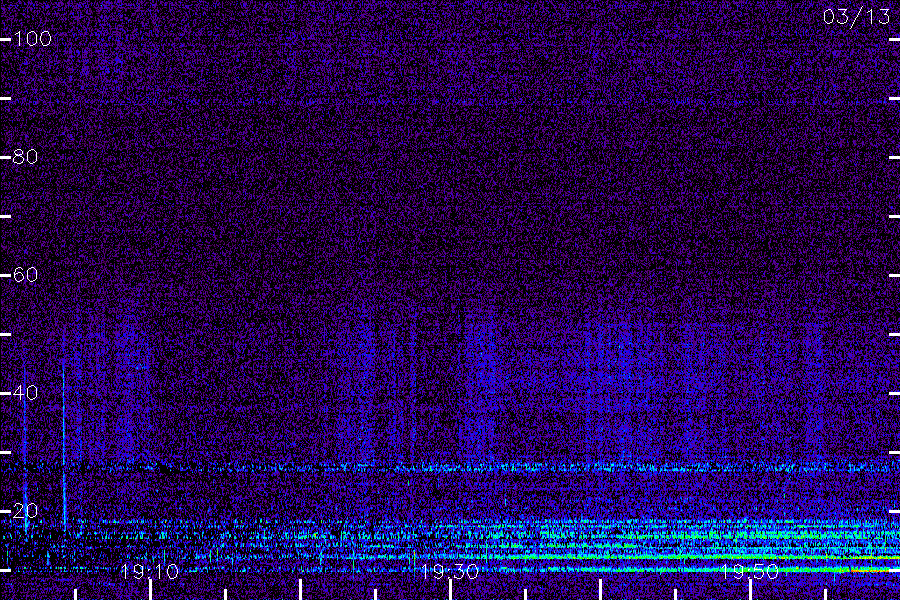Click the 60 frequency axis label

tap(26, 275)
